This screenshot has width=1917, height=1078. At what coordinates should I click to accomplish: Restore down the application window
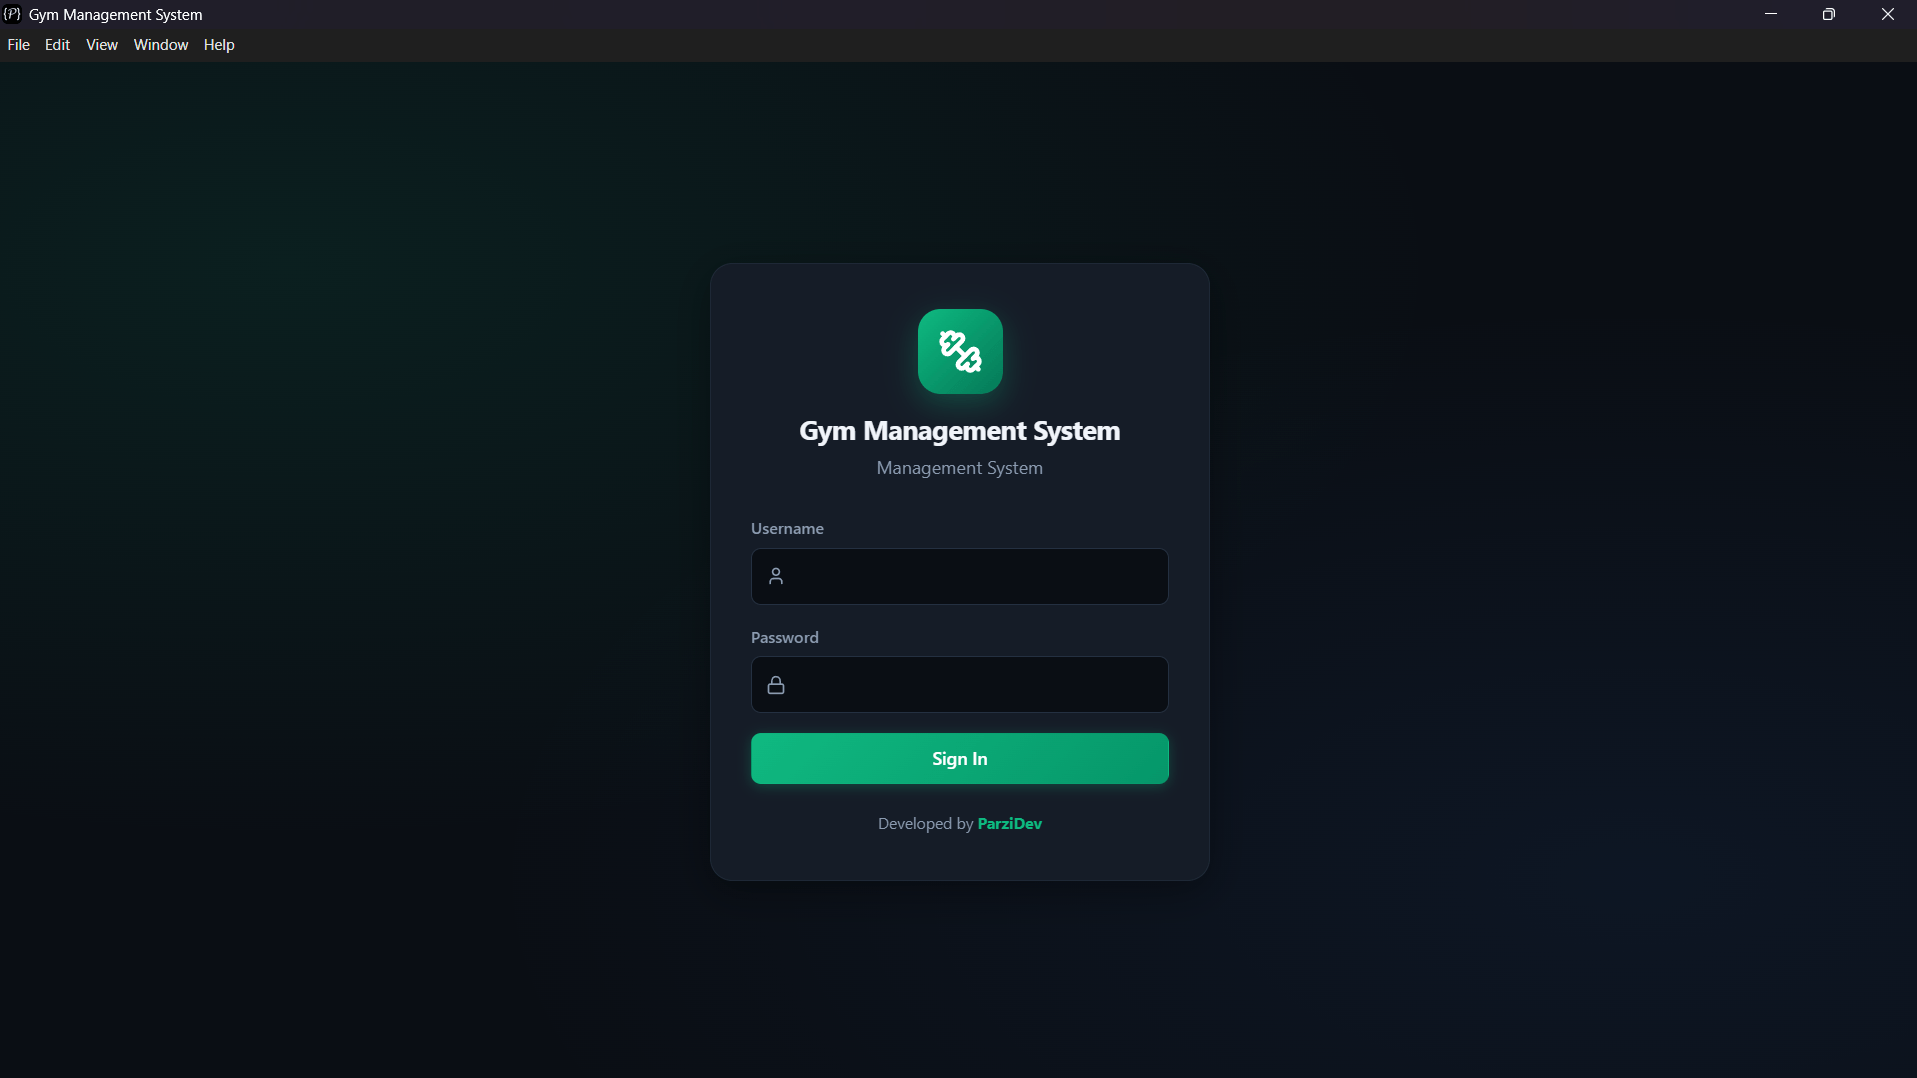(x=1829, y=14)
